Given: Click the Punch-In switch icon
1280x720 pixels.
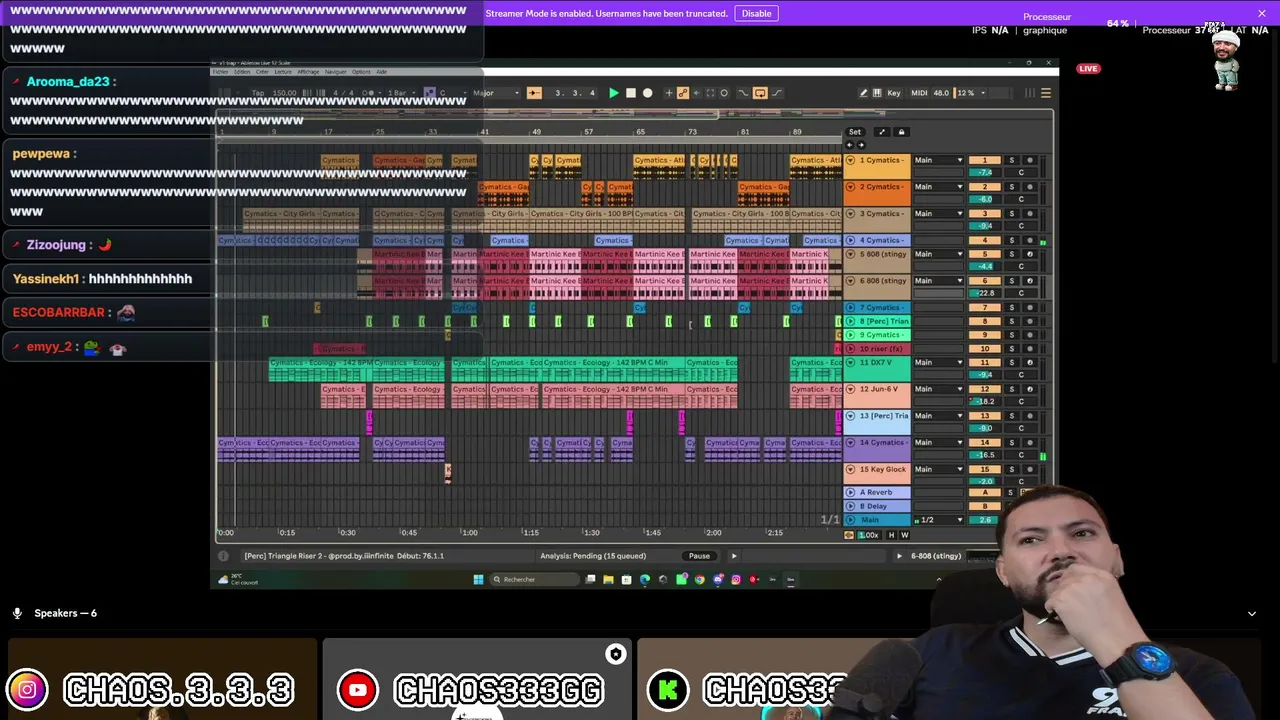Looking at the screenshot, I should click(x=743, y=93).
